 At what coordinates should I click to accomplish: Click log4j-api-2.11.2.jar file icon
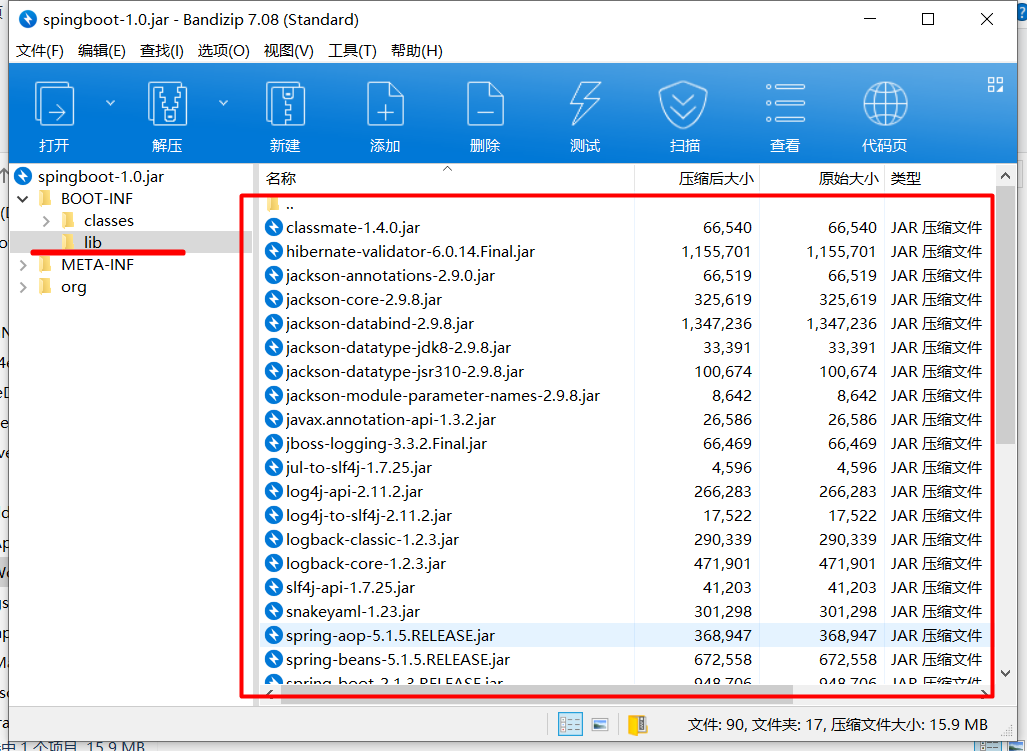coord(273,491)
